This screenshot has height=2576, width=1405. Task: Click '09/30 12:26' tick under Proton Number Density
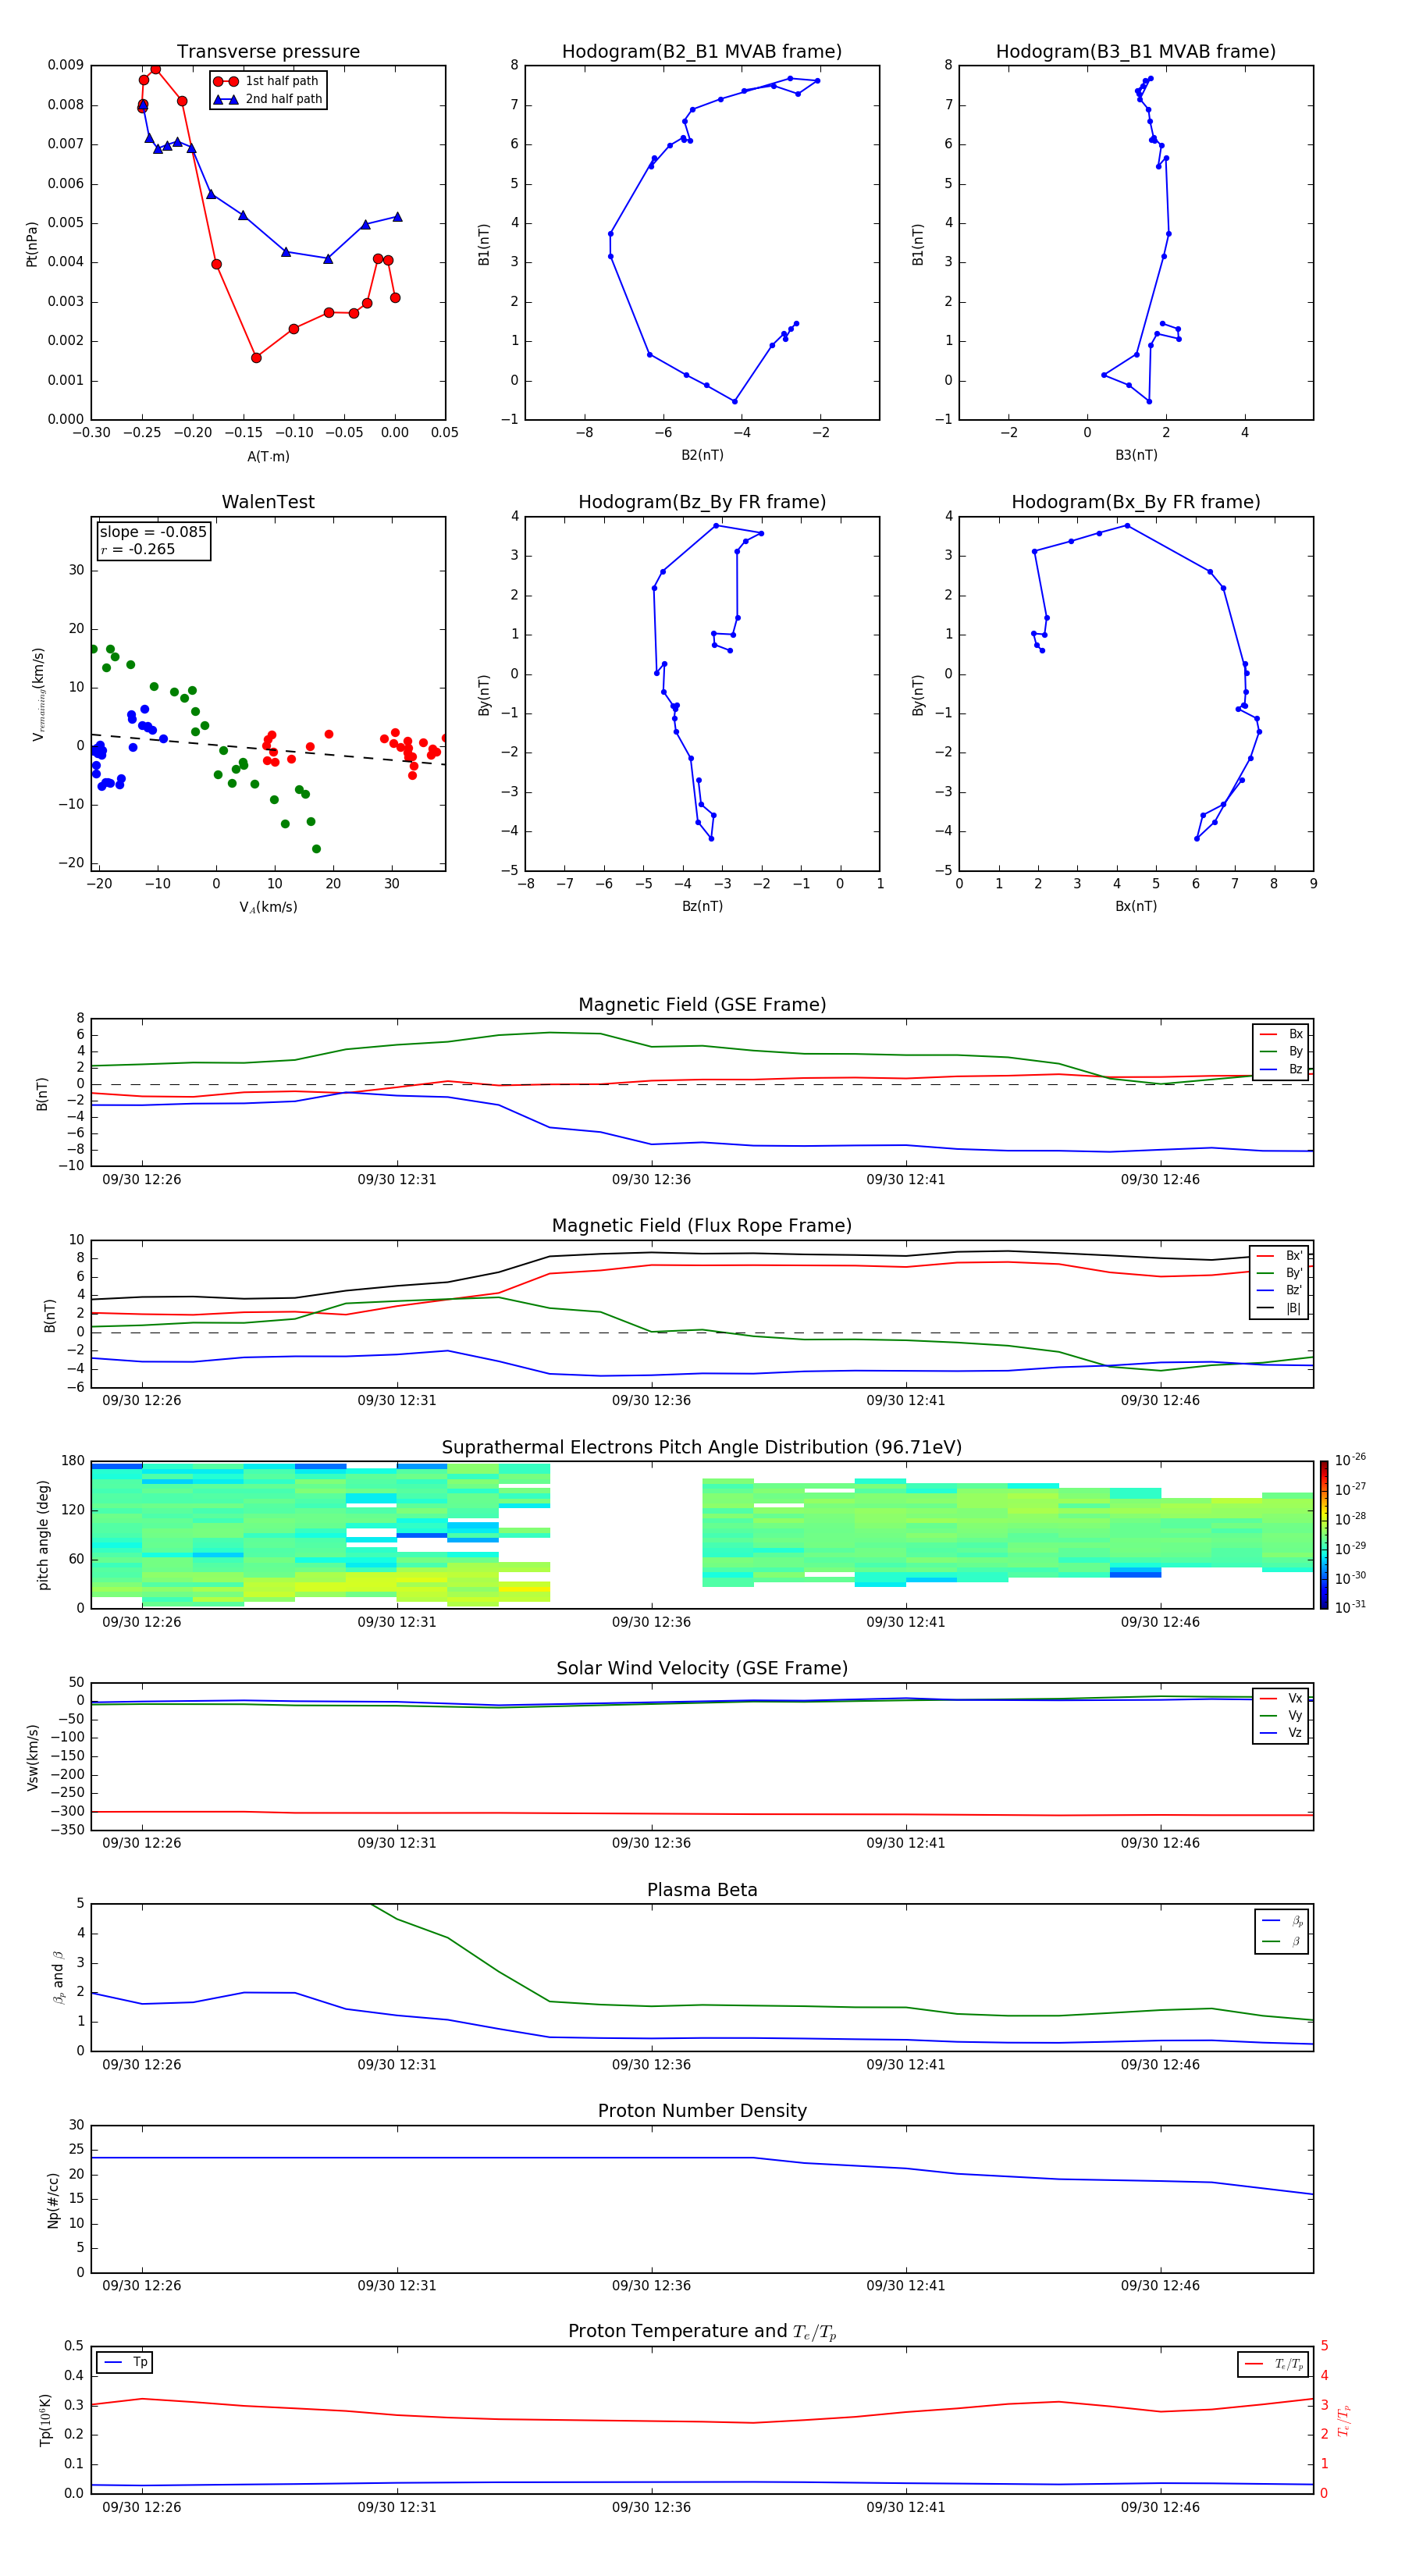coord(142,2286)
